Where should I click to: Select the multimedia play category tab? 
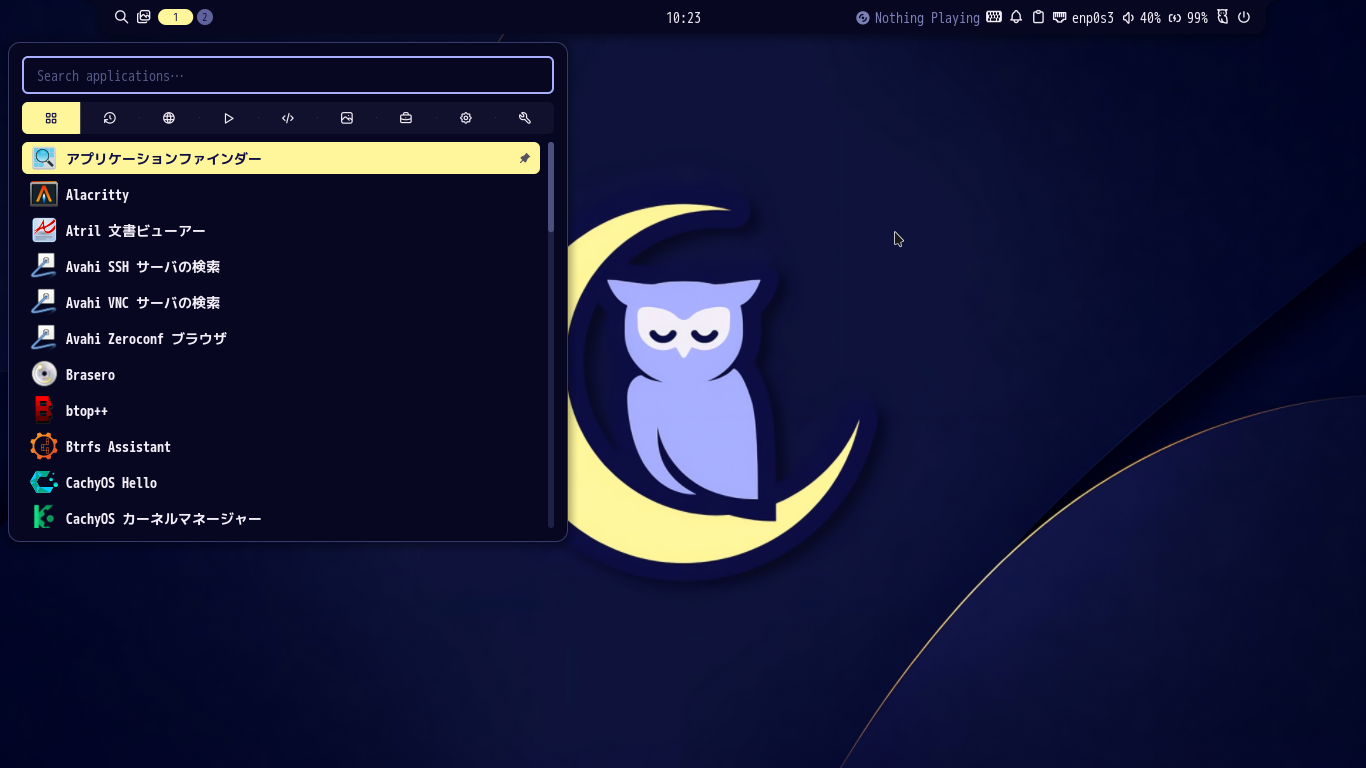[228, 118]
